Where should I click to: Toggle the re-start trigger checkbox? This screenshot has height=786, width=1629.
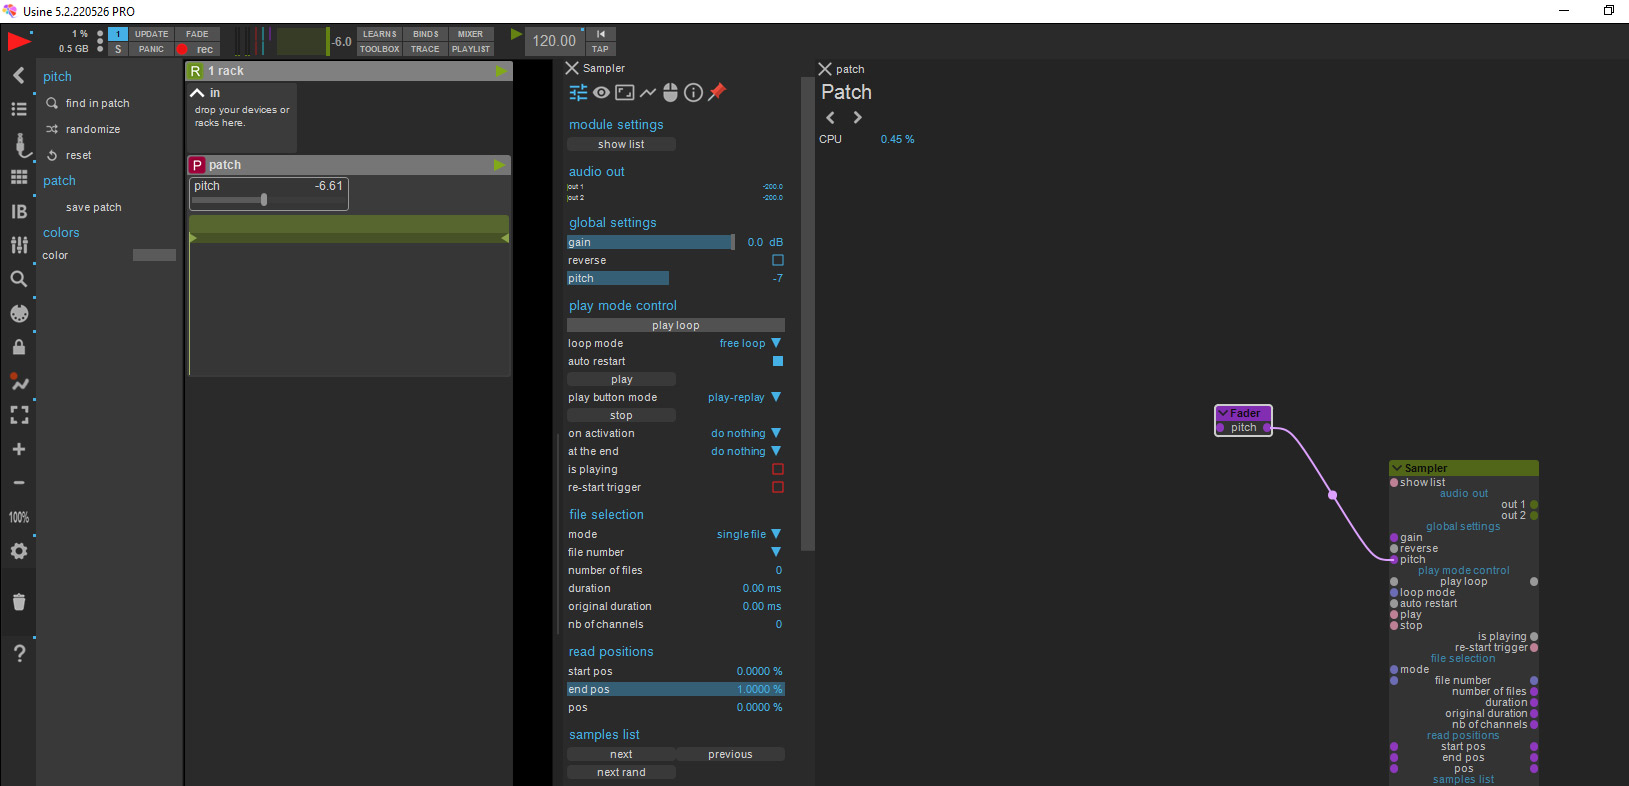(x=778, y=487)
